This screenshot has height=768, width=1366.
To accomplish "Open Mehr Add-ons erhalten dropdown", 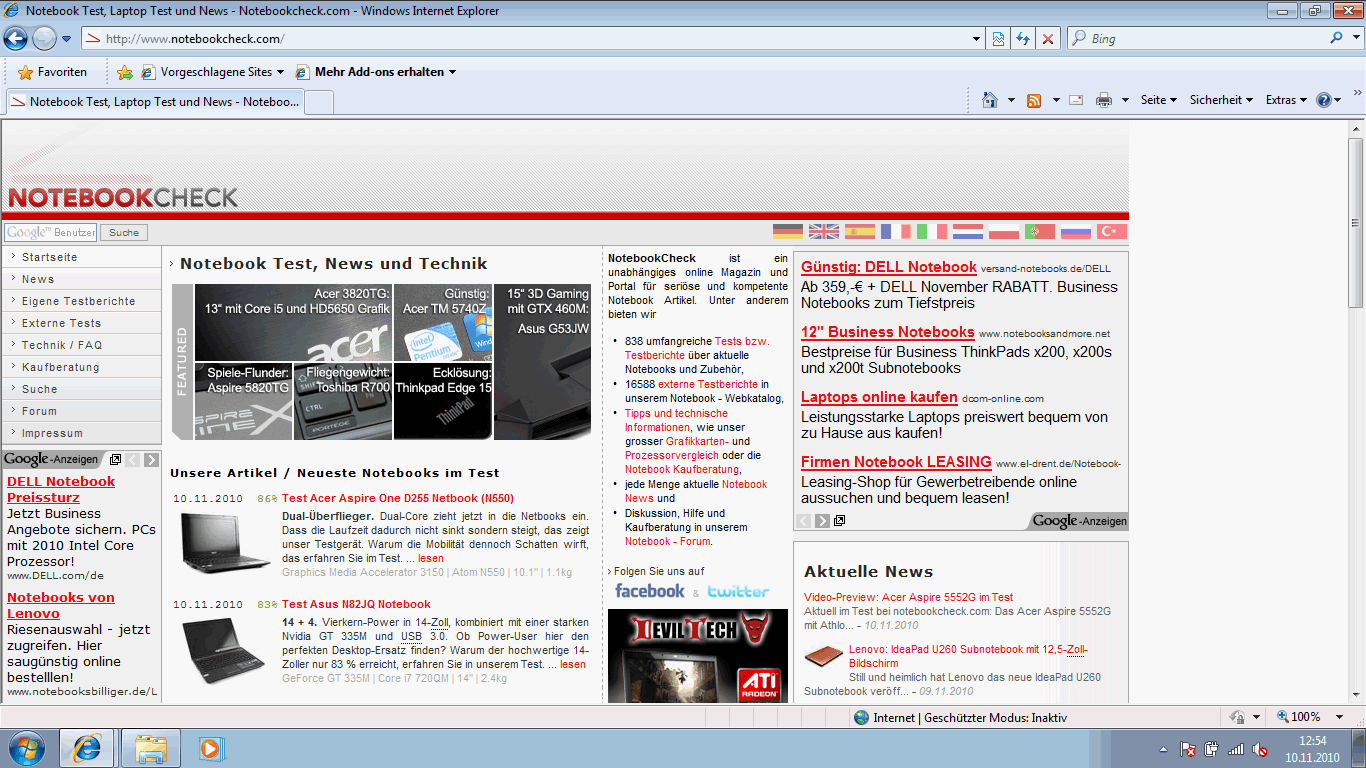I will (x=375, y=72).
